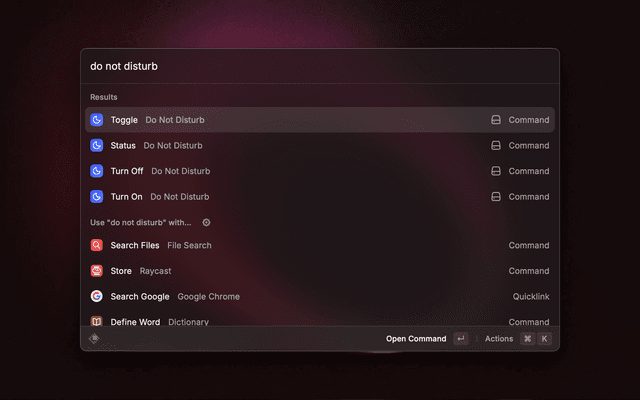640x400 pixels.
Task: Click the moon icon beside Toggle
Action: 97,120
